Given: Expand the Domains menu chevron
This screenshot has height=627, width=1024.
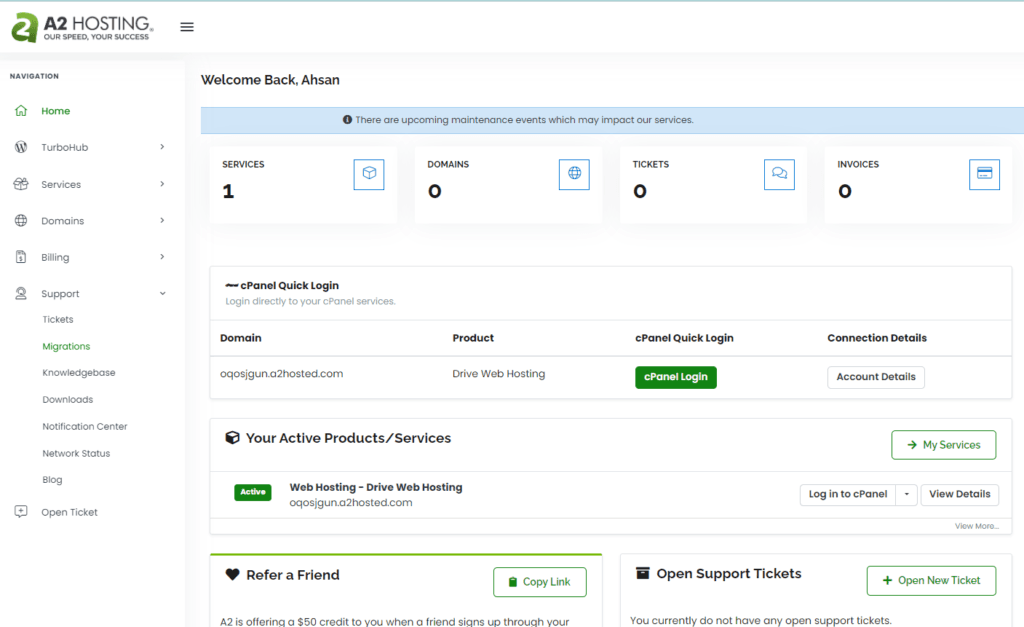Looking at the screenshot, I should (x=162, y=221).
